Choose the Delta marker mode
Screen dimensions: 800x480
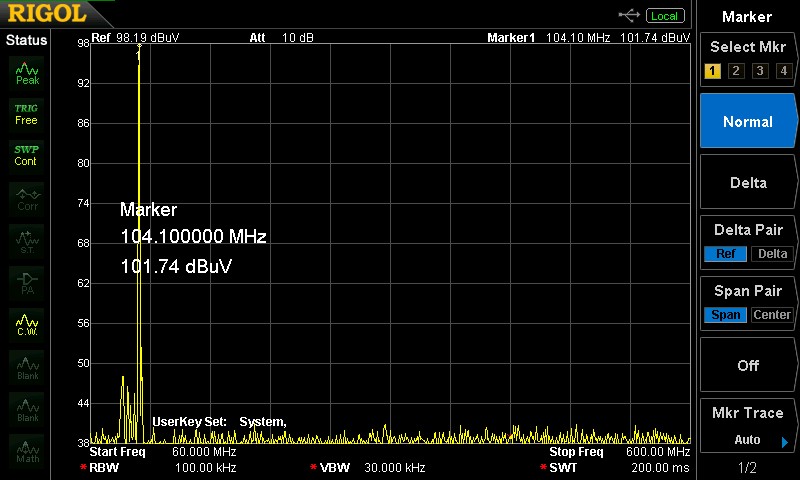pos(748,183)
